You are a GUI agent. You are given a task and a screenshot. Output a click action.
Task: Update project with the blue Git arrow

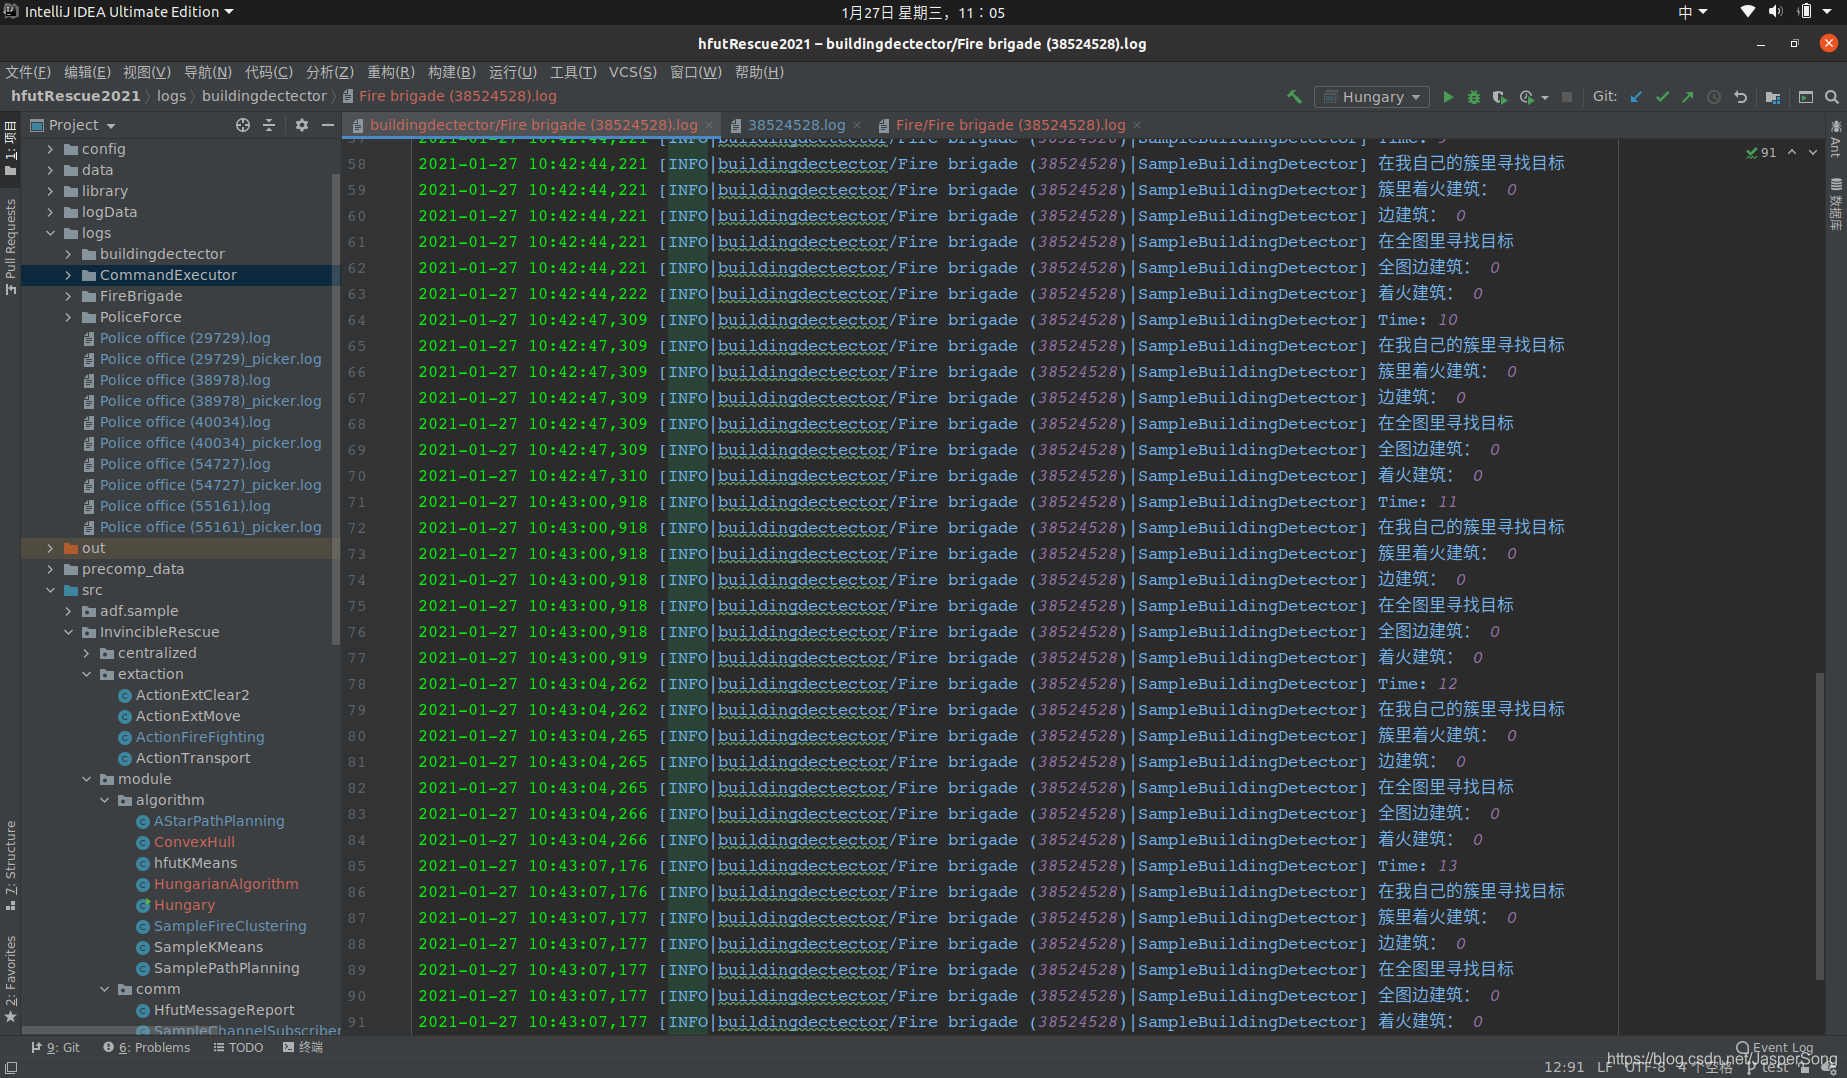(1636, 97)
